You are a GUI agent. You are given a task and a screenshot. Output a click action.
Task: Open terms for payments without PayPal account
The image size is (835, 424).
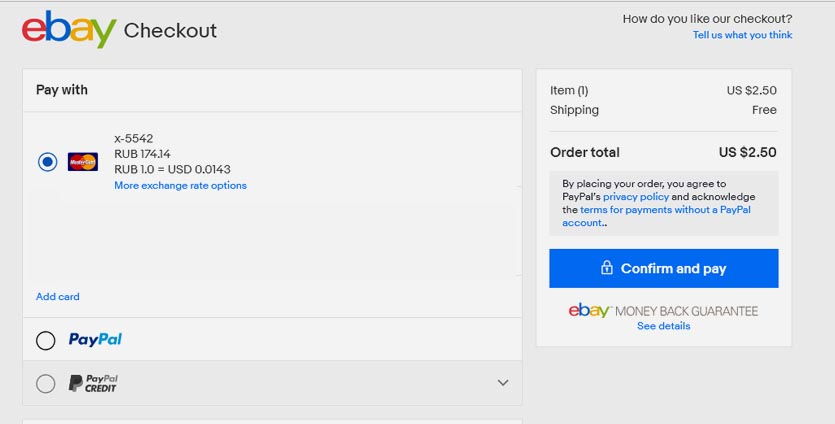click(x=665, y=210)
